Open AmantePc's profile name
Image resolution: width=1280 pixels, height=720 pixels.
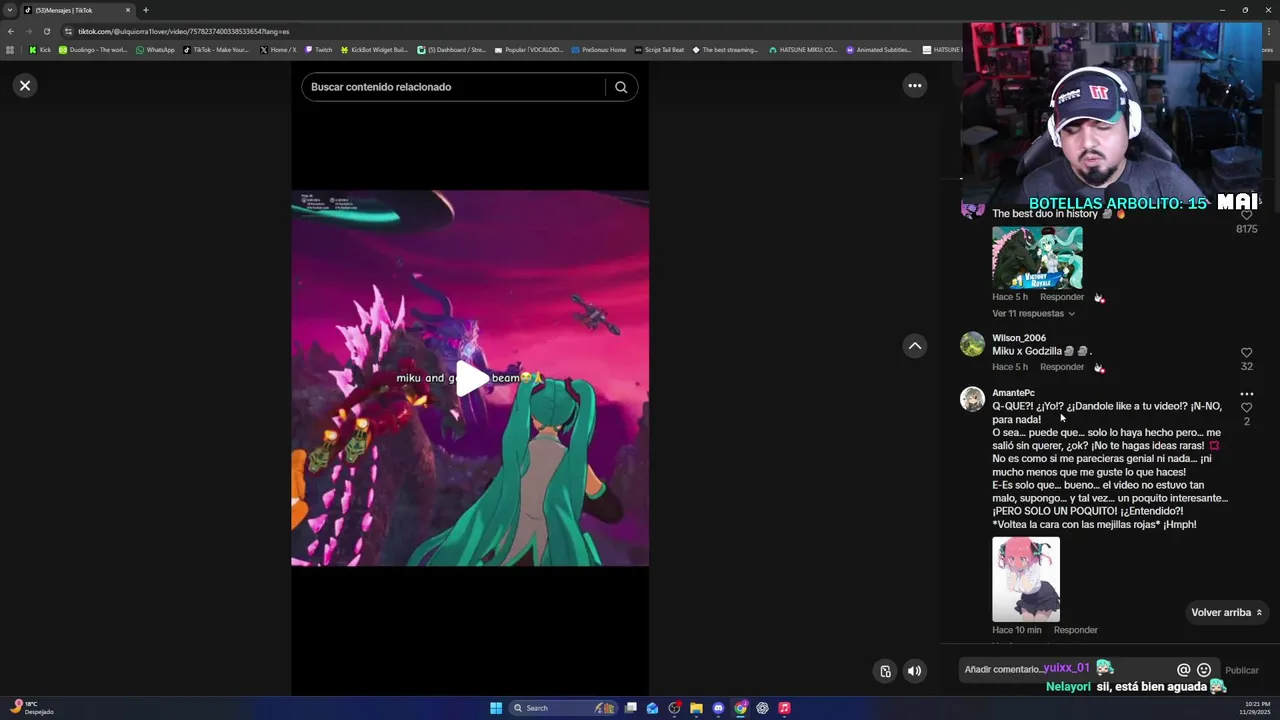pos(1013,393)
